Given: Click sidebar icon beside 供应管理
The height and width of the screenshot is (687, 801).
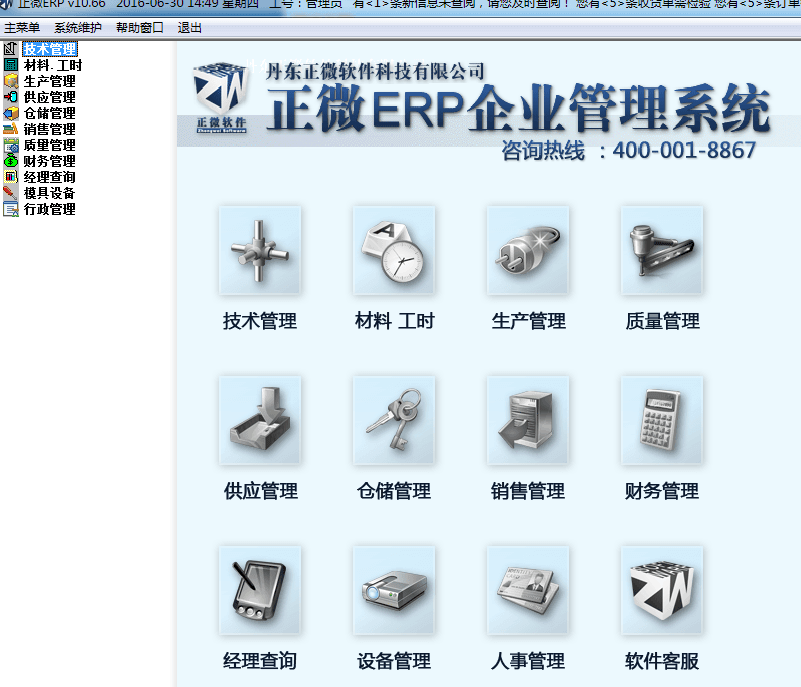Looking at the screenshot, I should click(x=11, y=97).
